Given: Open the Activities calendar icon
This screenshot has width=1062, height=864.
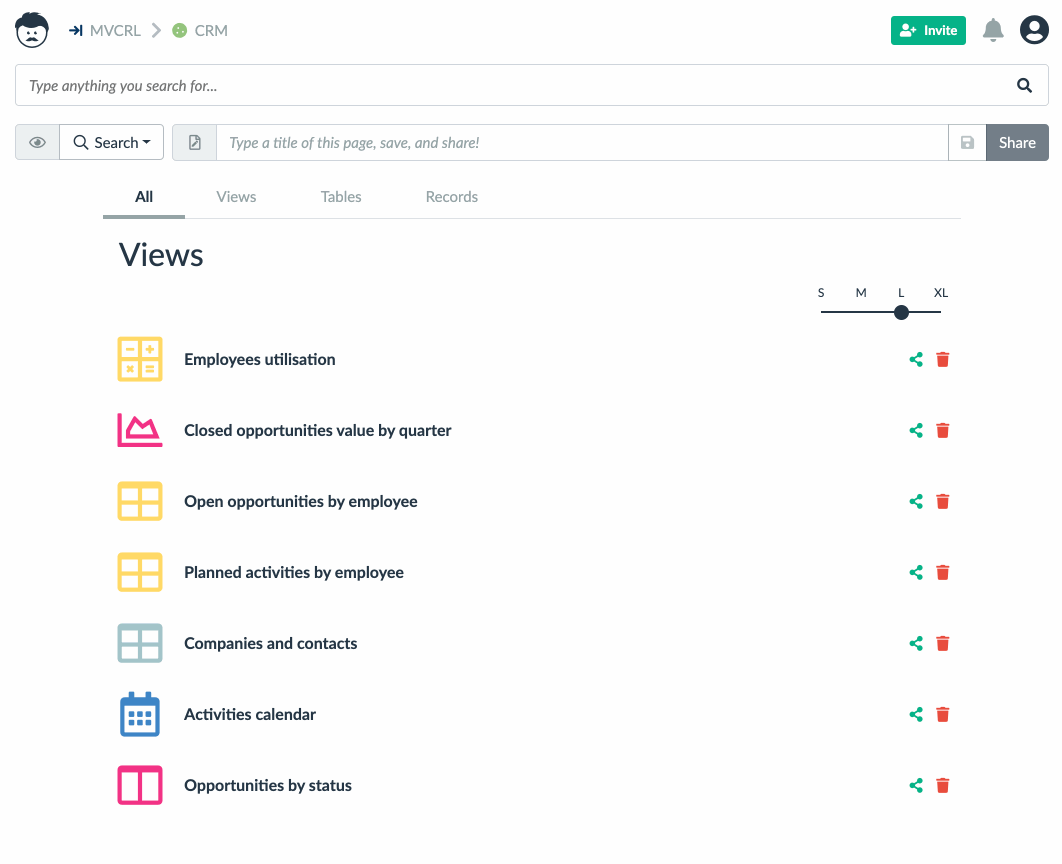Looking at the screenshot, I should (140, 714).
